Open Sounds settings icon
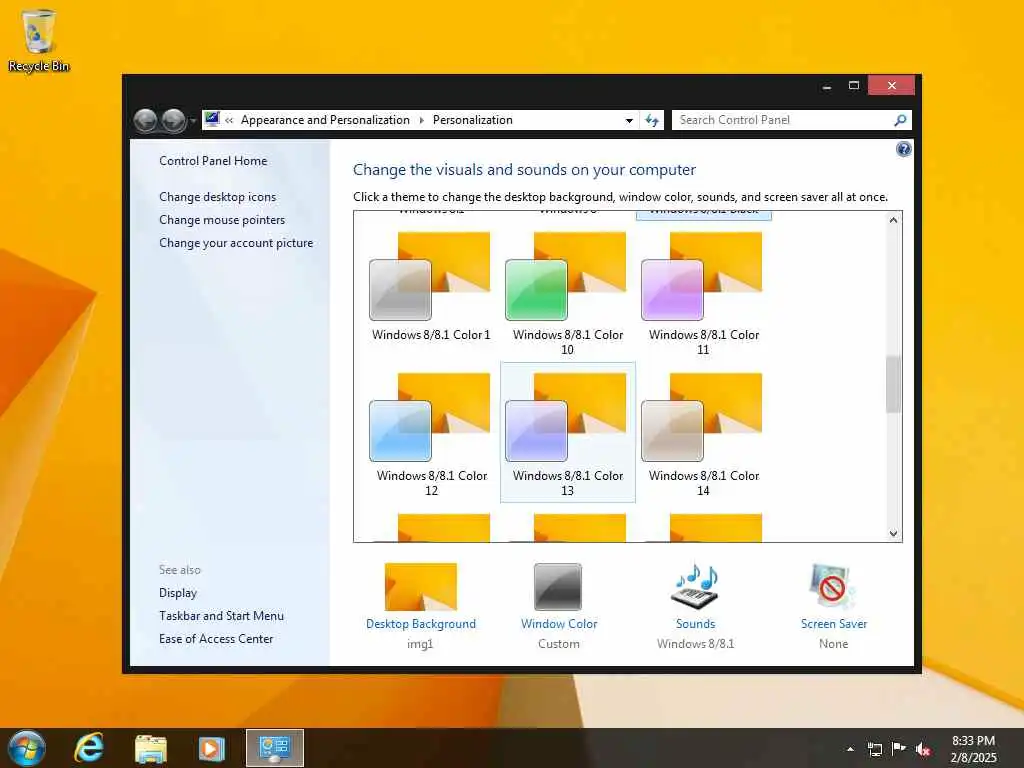The height and width of the screenshot is (768, 1024). coord(696,586)
